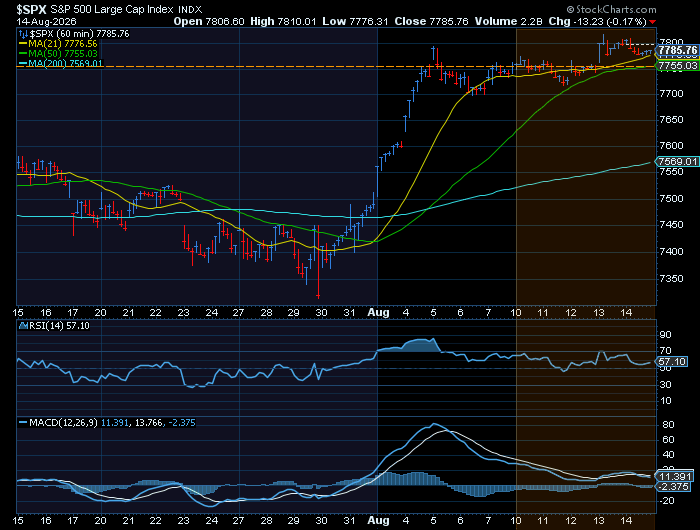Click the 80 level on MACD axis

pos(668,425)
